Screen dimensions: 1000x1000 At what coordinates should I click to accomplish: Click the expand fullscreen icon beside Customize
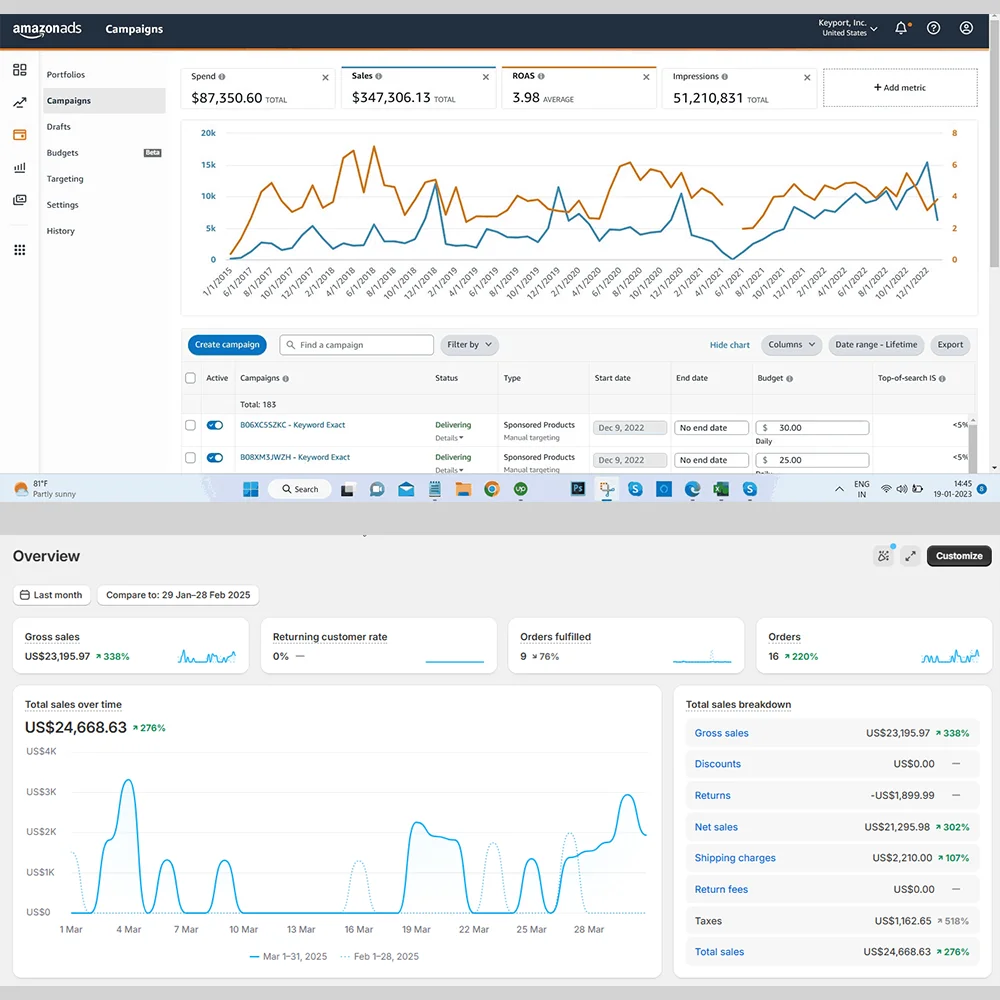910,556
